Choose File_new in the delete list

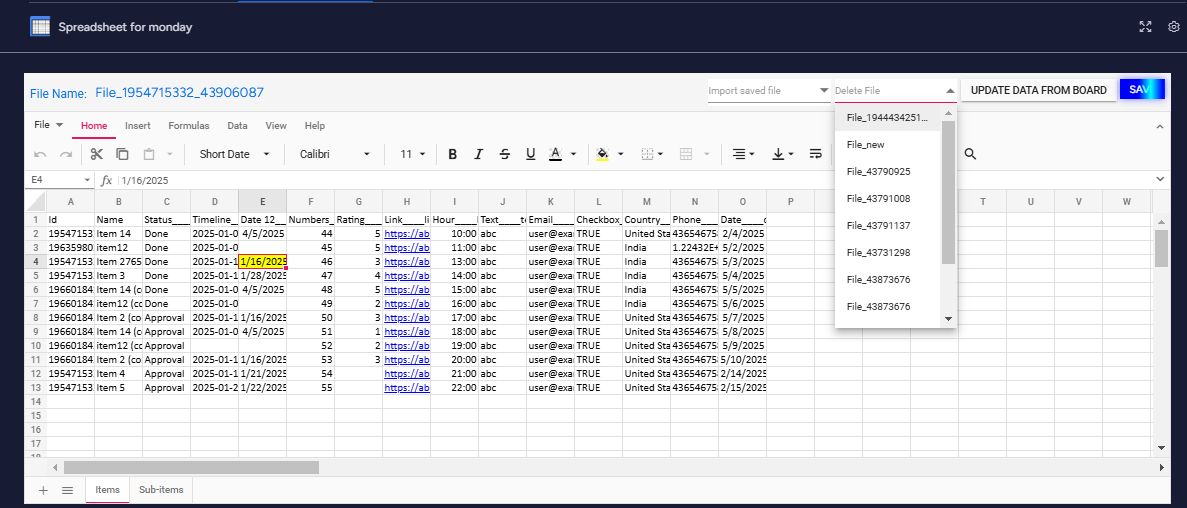pos(888,145)
